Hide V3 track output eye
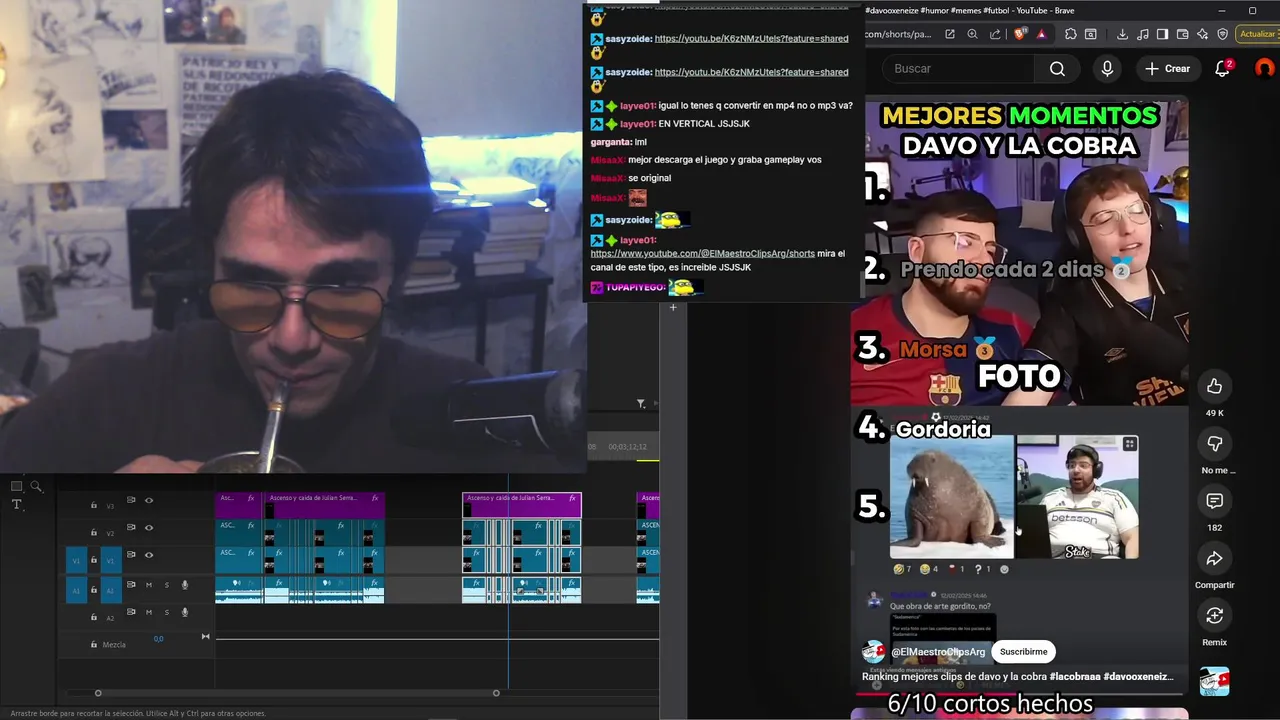The height and width of the screenshot is (720, 1280). click(149, 500)
